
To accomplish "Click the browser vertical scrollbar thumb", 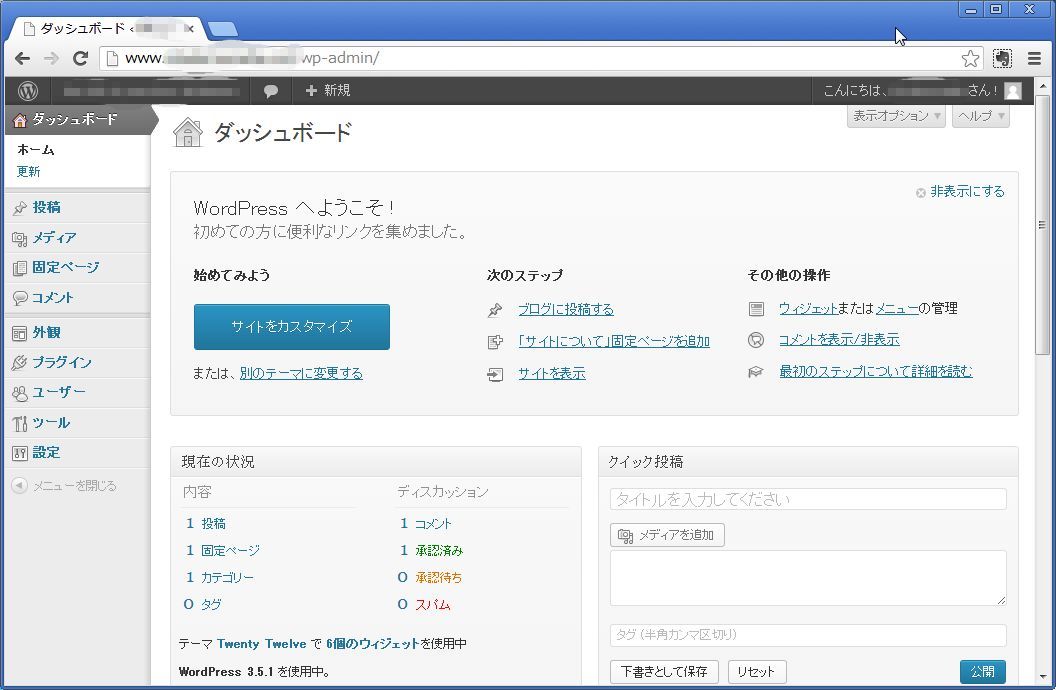I will click(x=1042, y=226).
